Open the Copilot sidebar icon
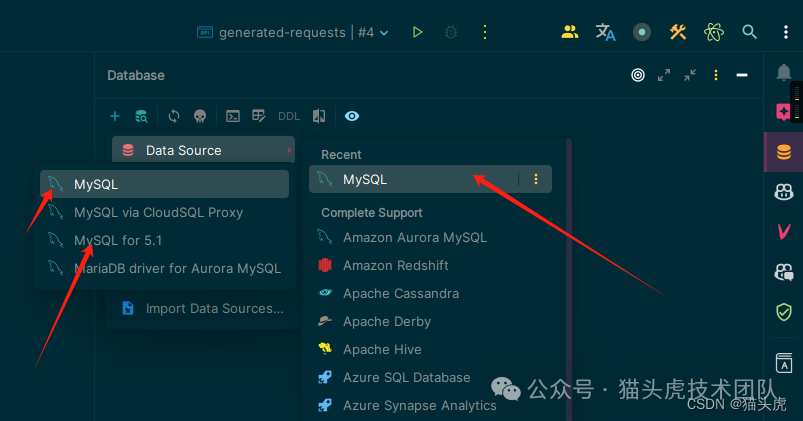 (x=784, y=192)
